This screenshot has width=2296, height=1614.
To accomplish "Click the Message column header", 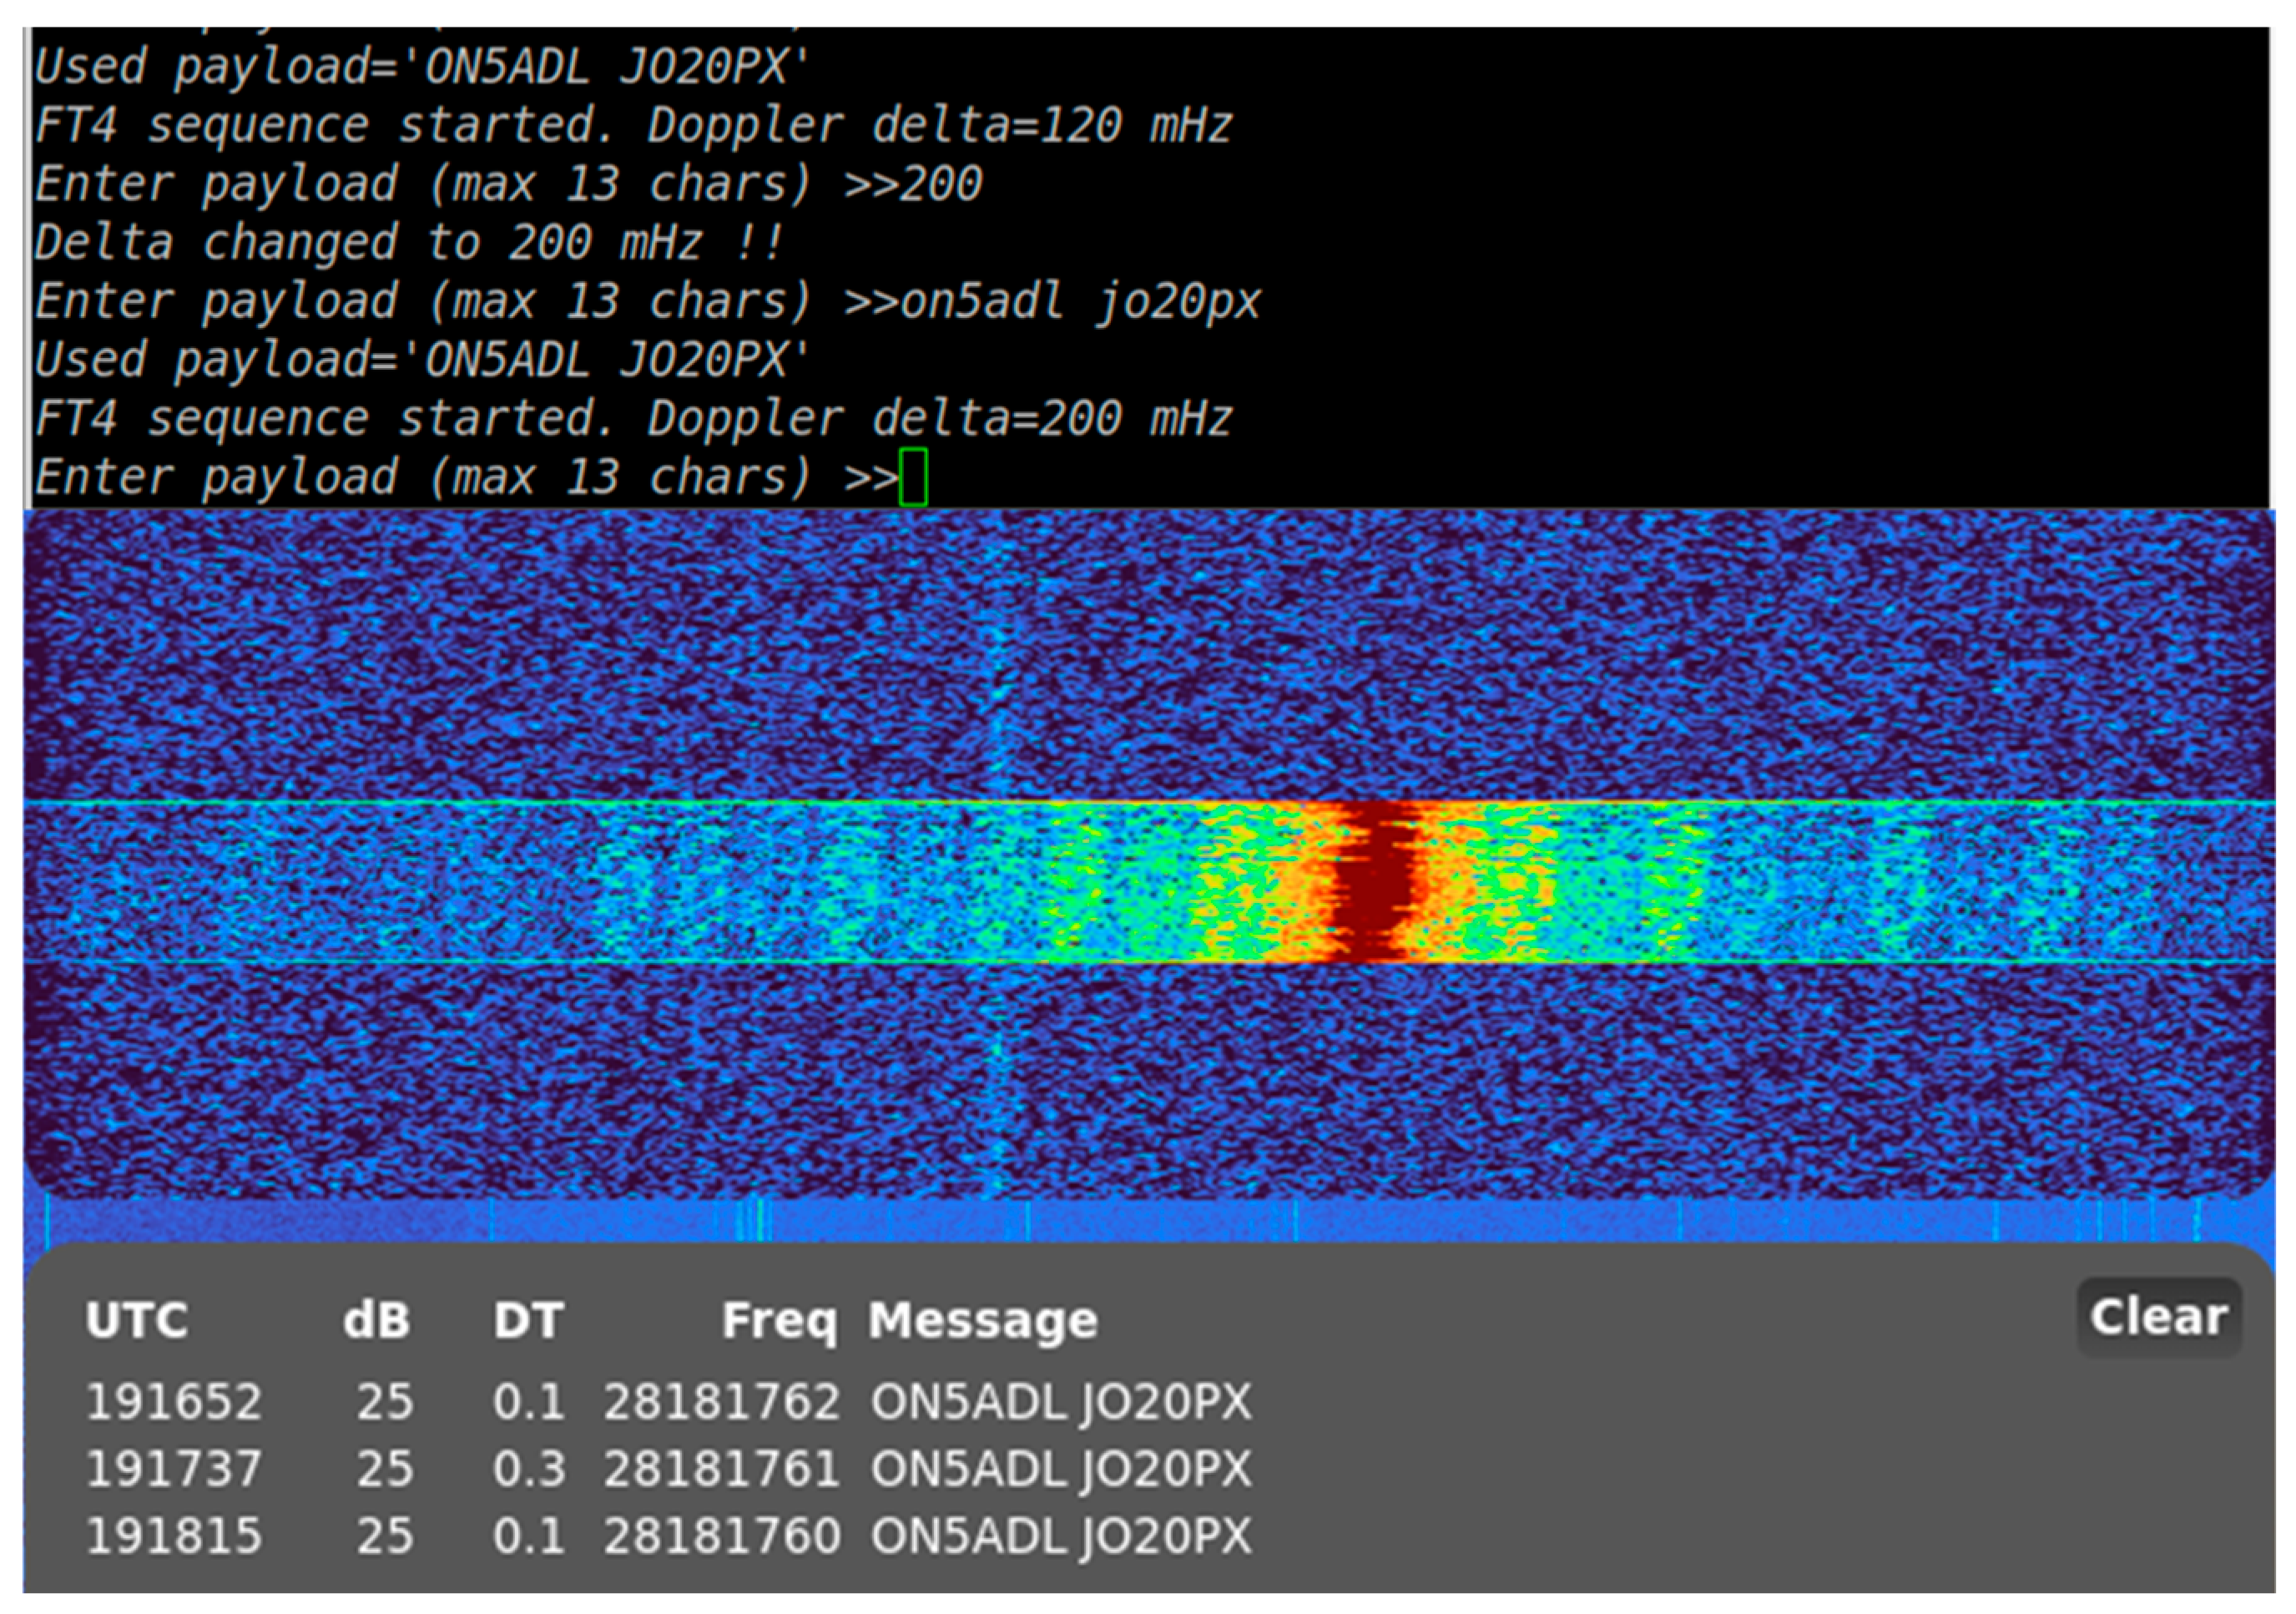I will [x=982, y=1321].
